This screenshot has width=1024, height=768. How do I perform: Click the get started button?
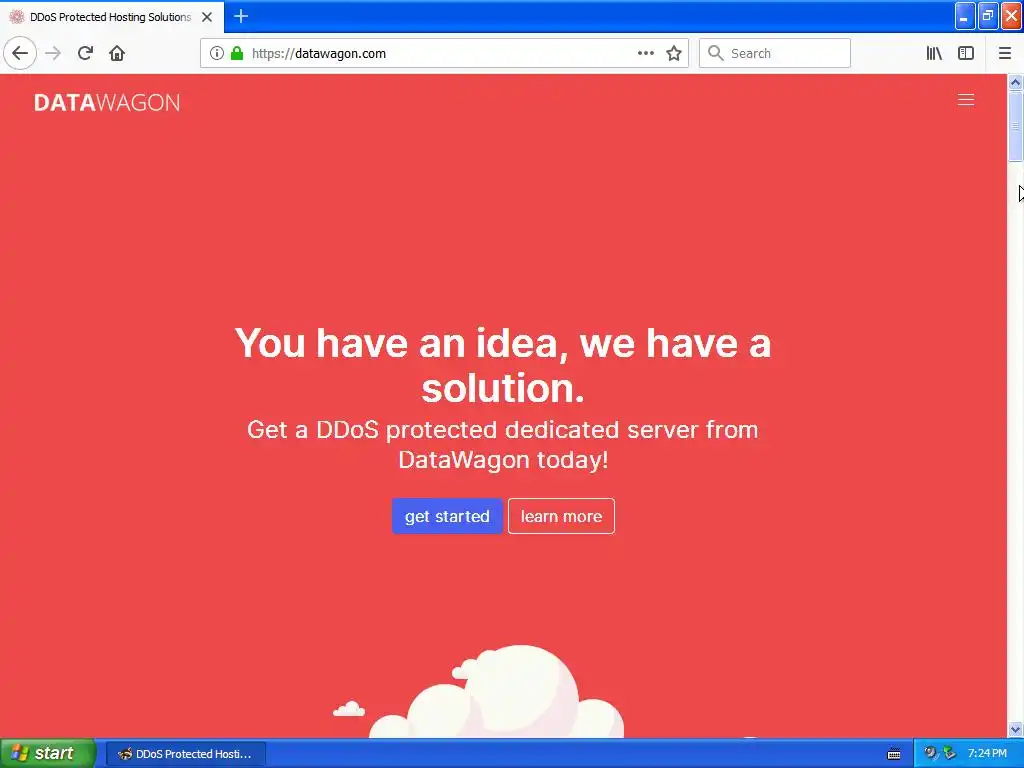[447, 516]
